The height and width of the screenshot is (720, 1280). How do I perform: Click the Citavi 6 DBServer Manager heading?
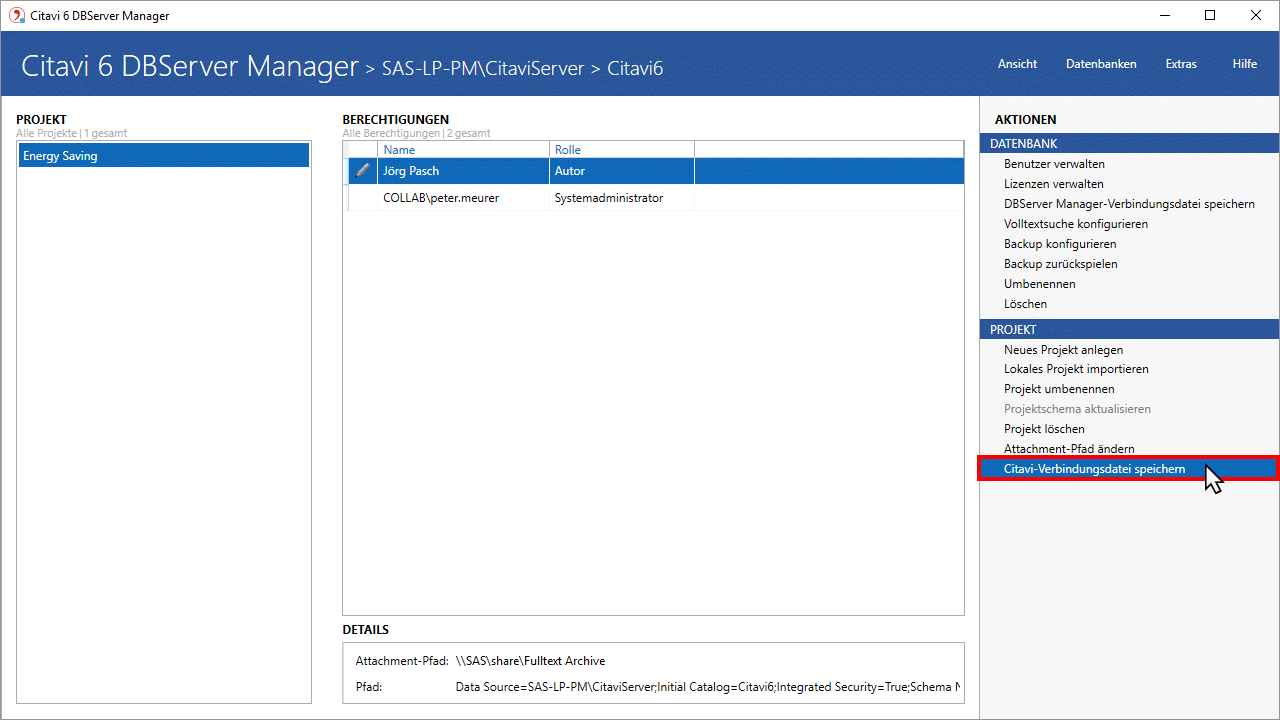pos(190,66)
